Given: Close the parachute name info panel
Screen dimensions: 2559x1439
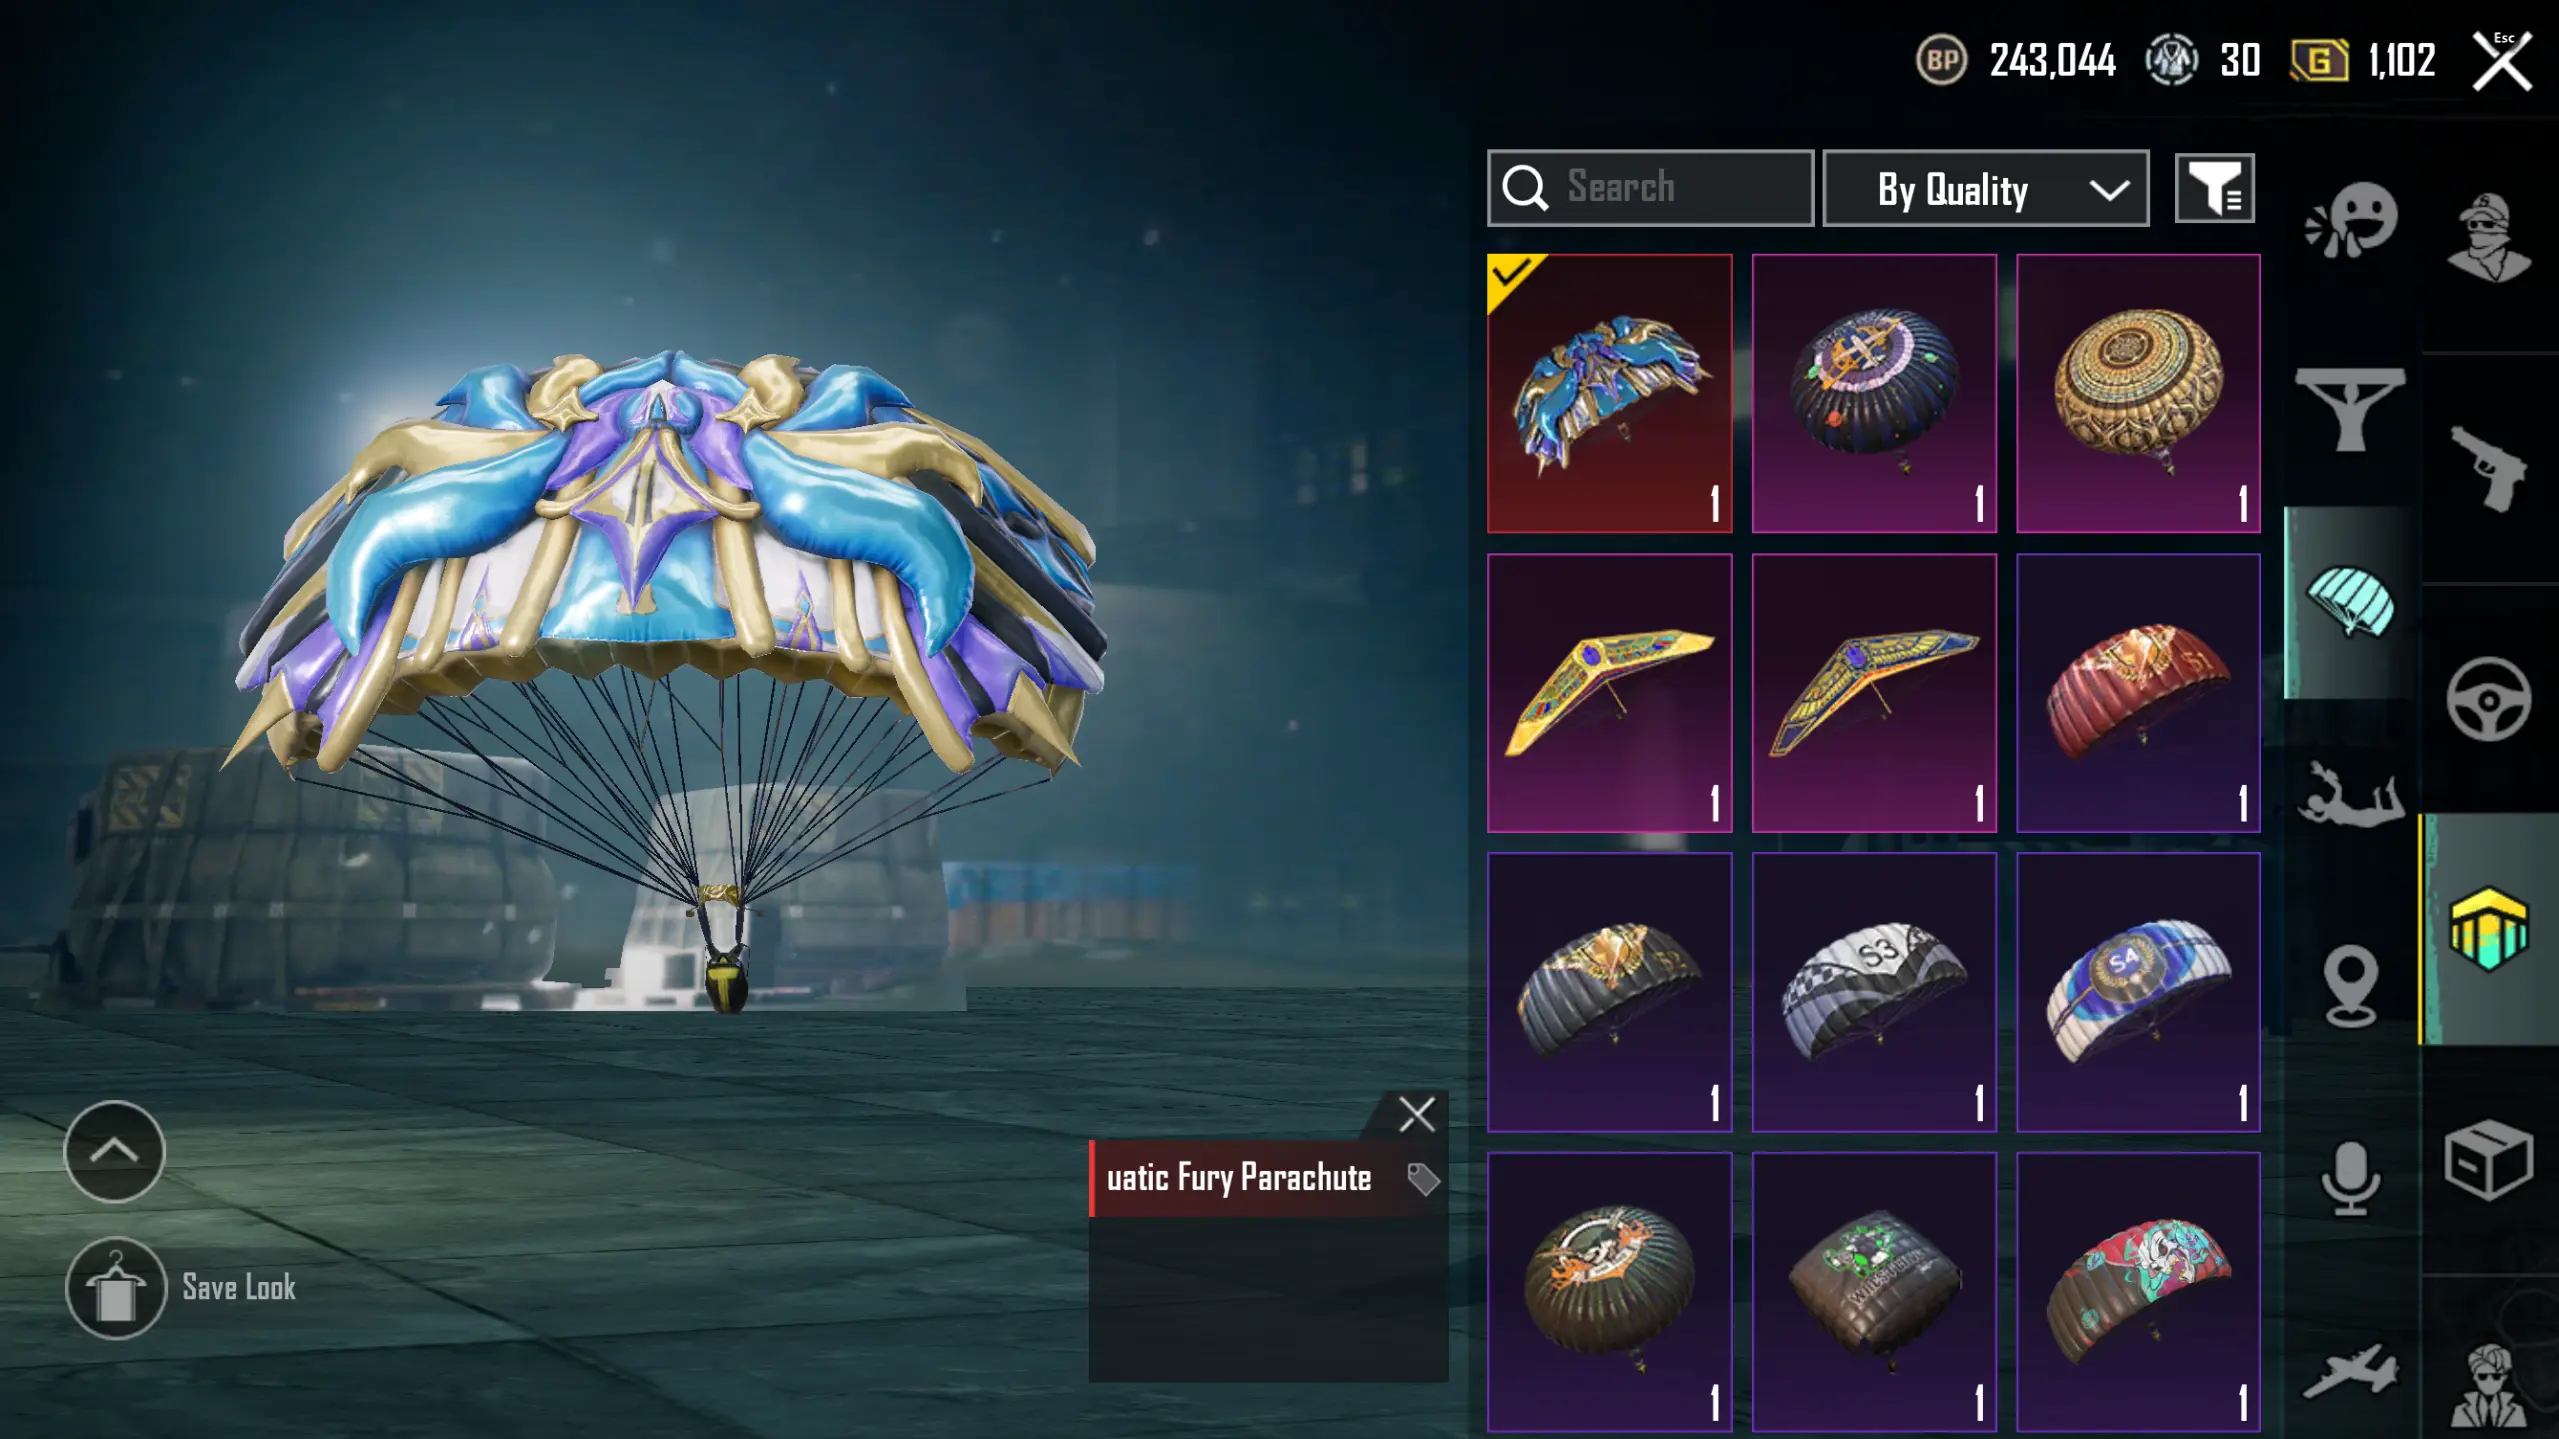Looking at the screenshot, I should [1417, 1113].
